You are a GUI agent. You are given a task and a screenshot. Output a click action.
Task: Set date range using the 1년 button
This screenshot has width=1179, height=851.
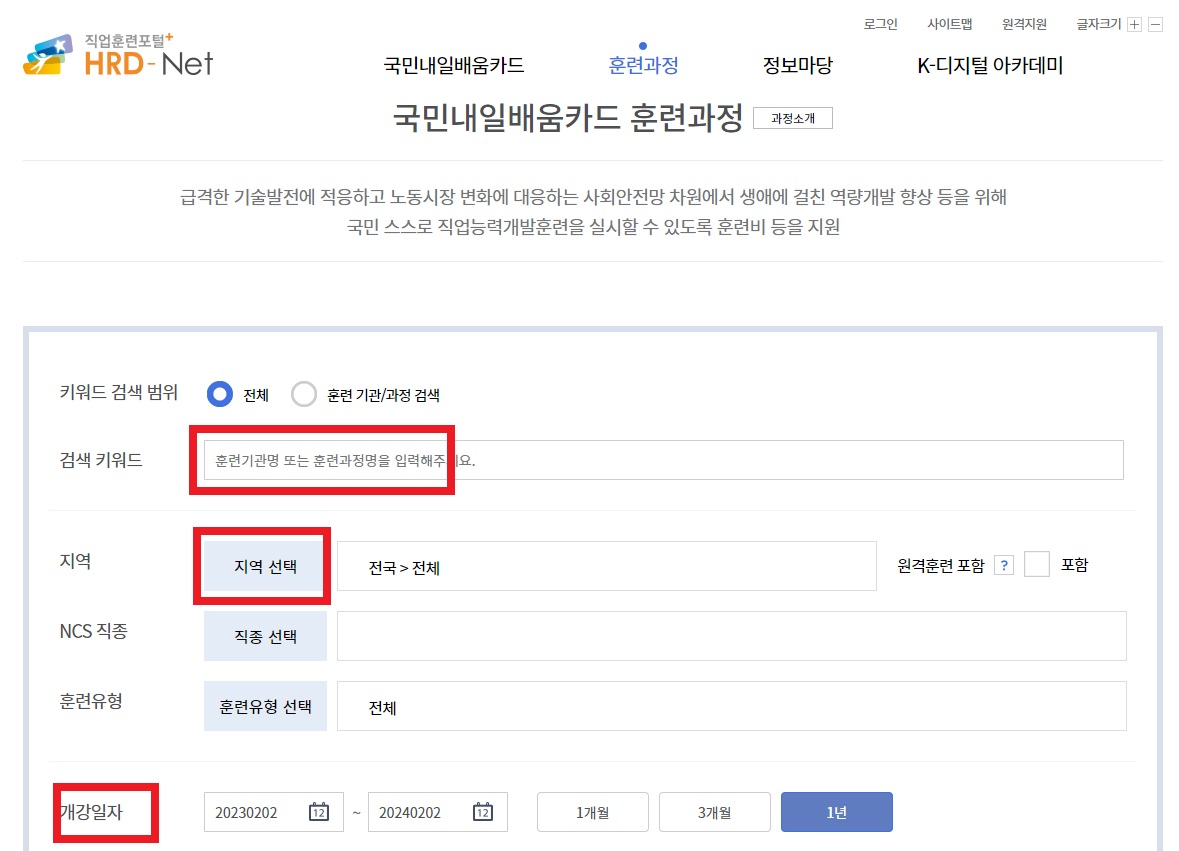(x=837, y=812)
